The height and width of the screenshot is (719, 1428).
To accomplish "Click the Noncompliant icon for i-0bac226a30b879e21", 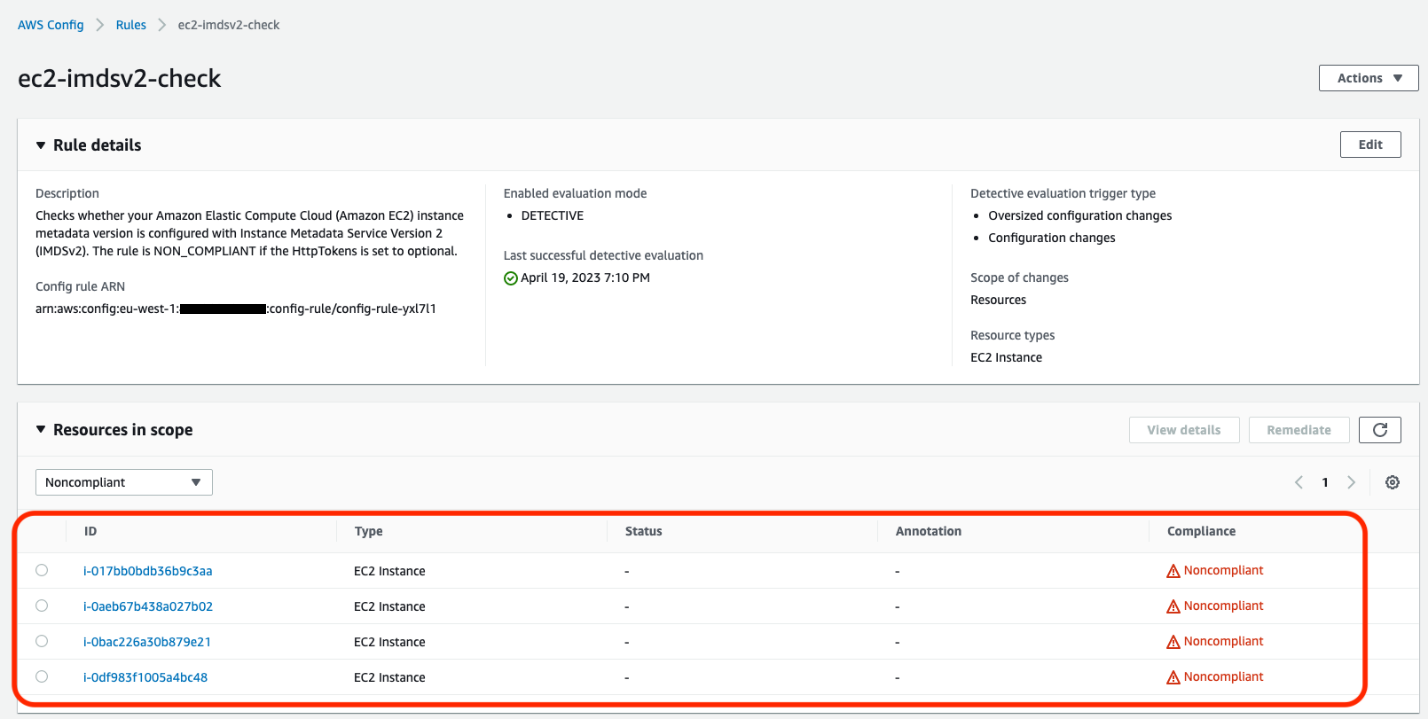I will coord(1180,641).
